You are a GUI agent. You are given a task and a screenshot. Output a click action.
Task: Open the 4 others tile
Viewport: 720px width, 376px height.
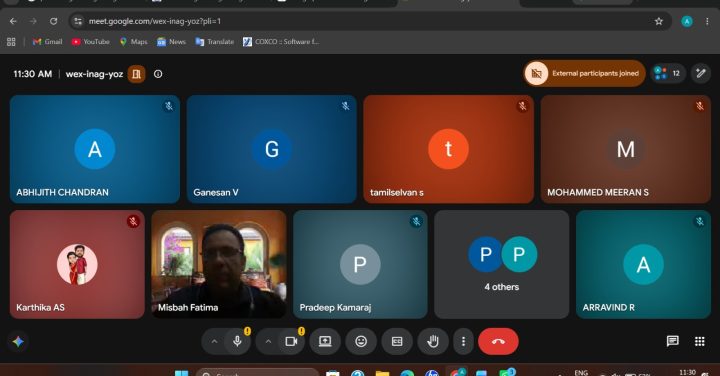tap(501, 264)
